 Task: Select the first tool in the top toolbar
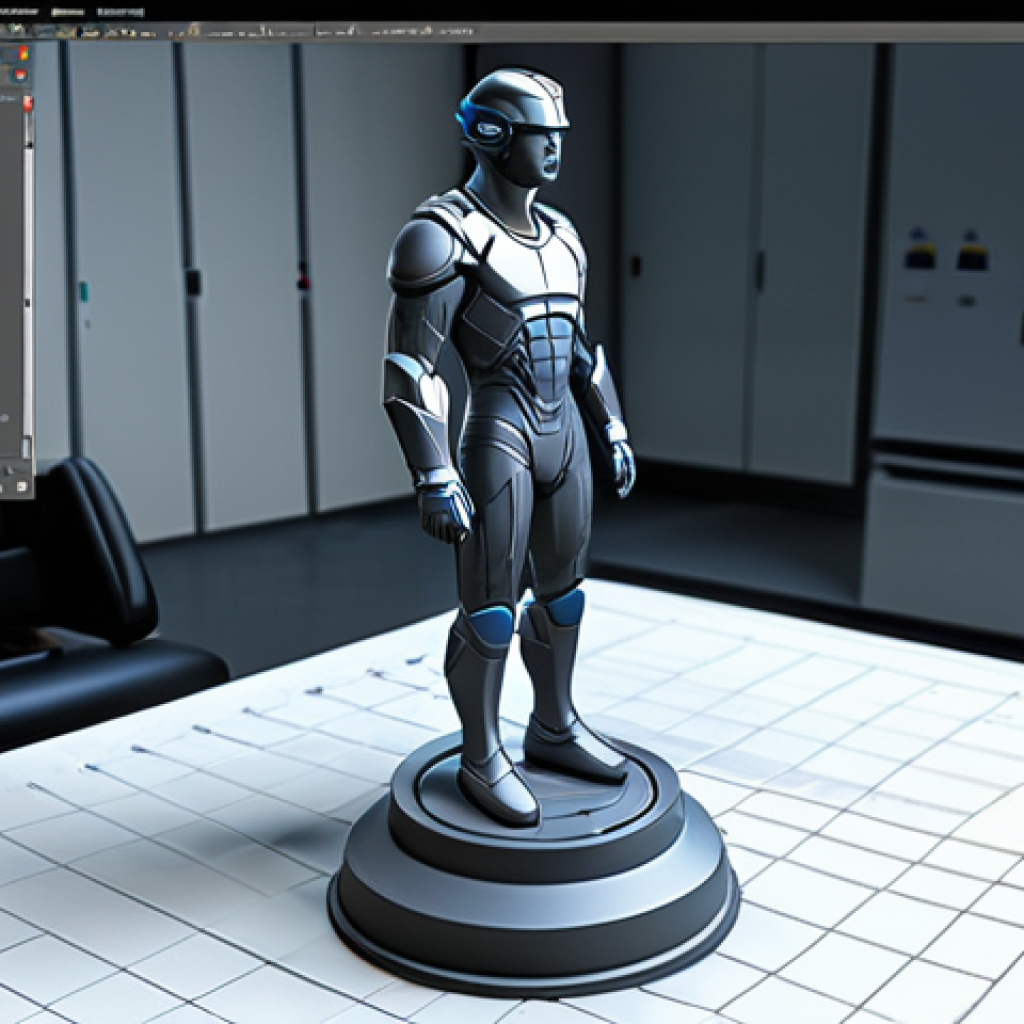pyautogui.click(x=12, y=33)
